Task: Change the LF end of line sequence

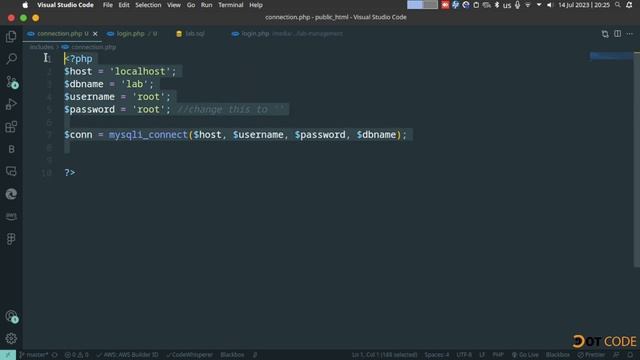Action: coord(482,355)
